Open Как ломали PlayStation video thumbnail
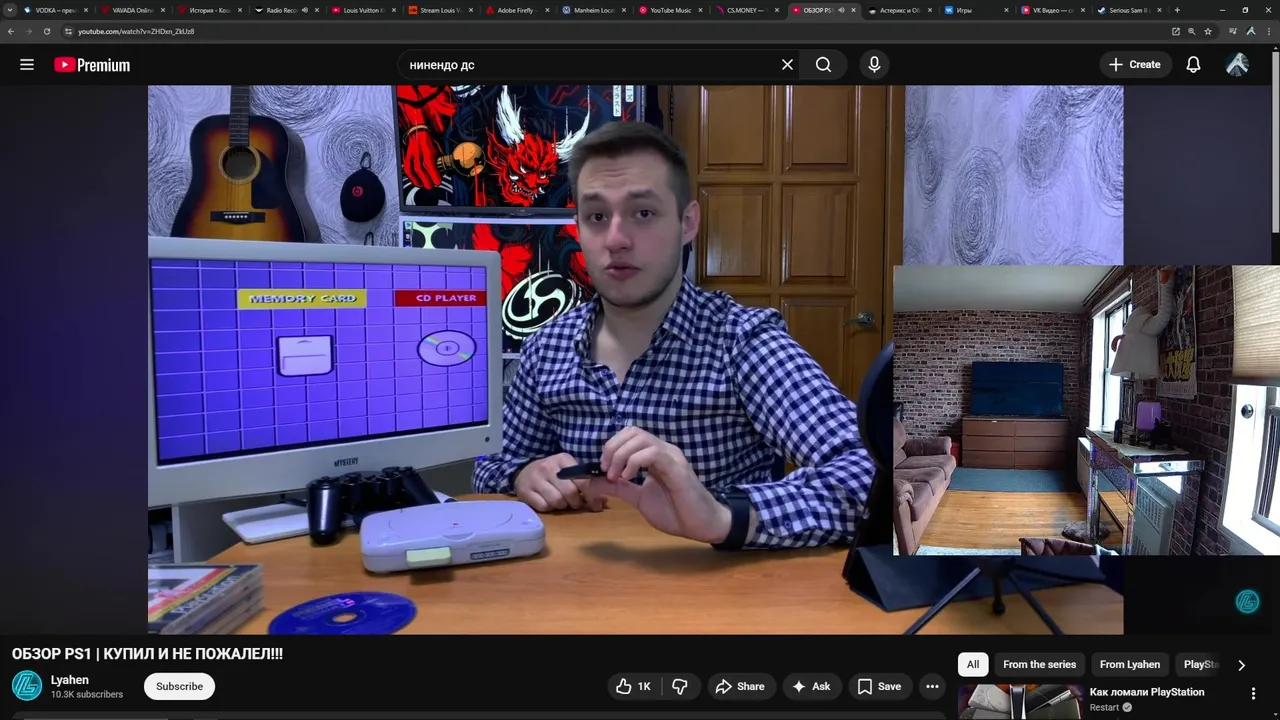The width and height of the screenshot is (1280, 720). click(x=1020, y=702)
